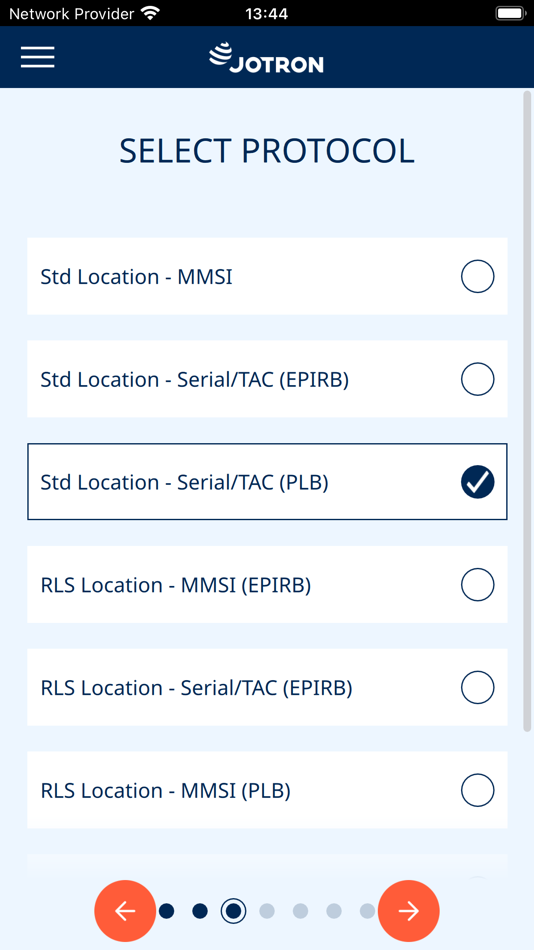
Task: Select the Std Location - MMSI radio button
Action: pos(478,276)
